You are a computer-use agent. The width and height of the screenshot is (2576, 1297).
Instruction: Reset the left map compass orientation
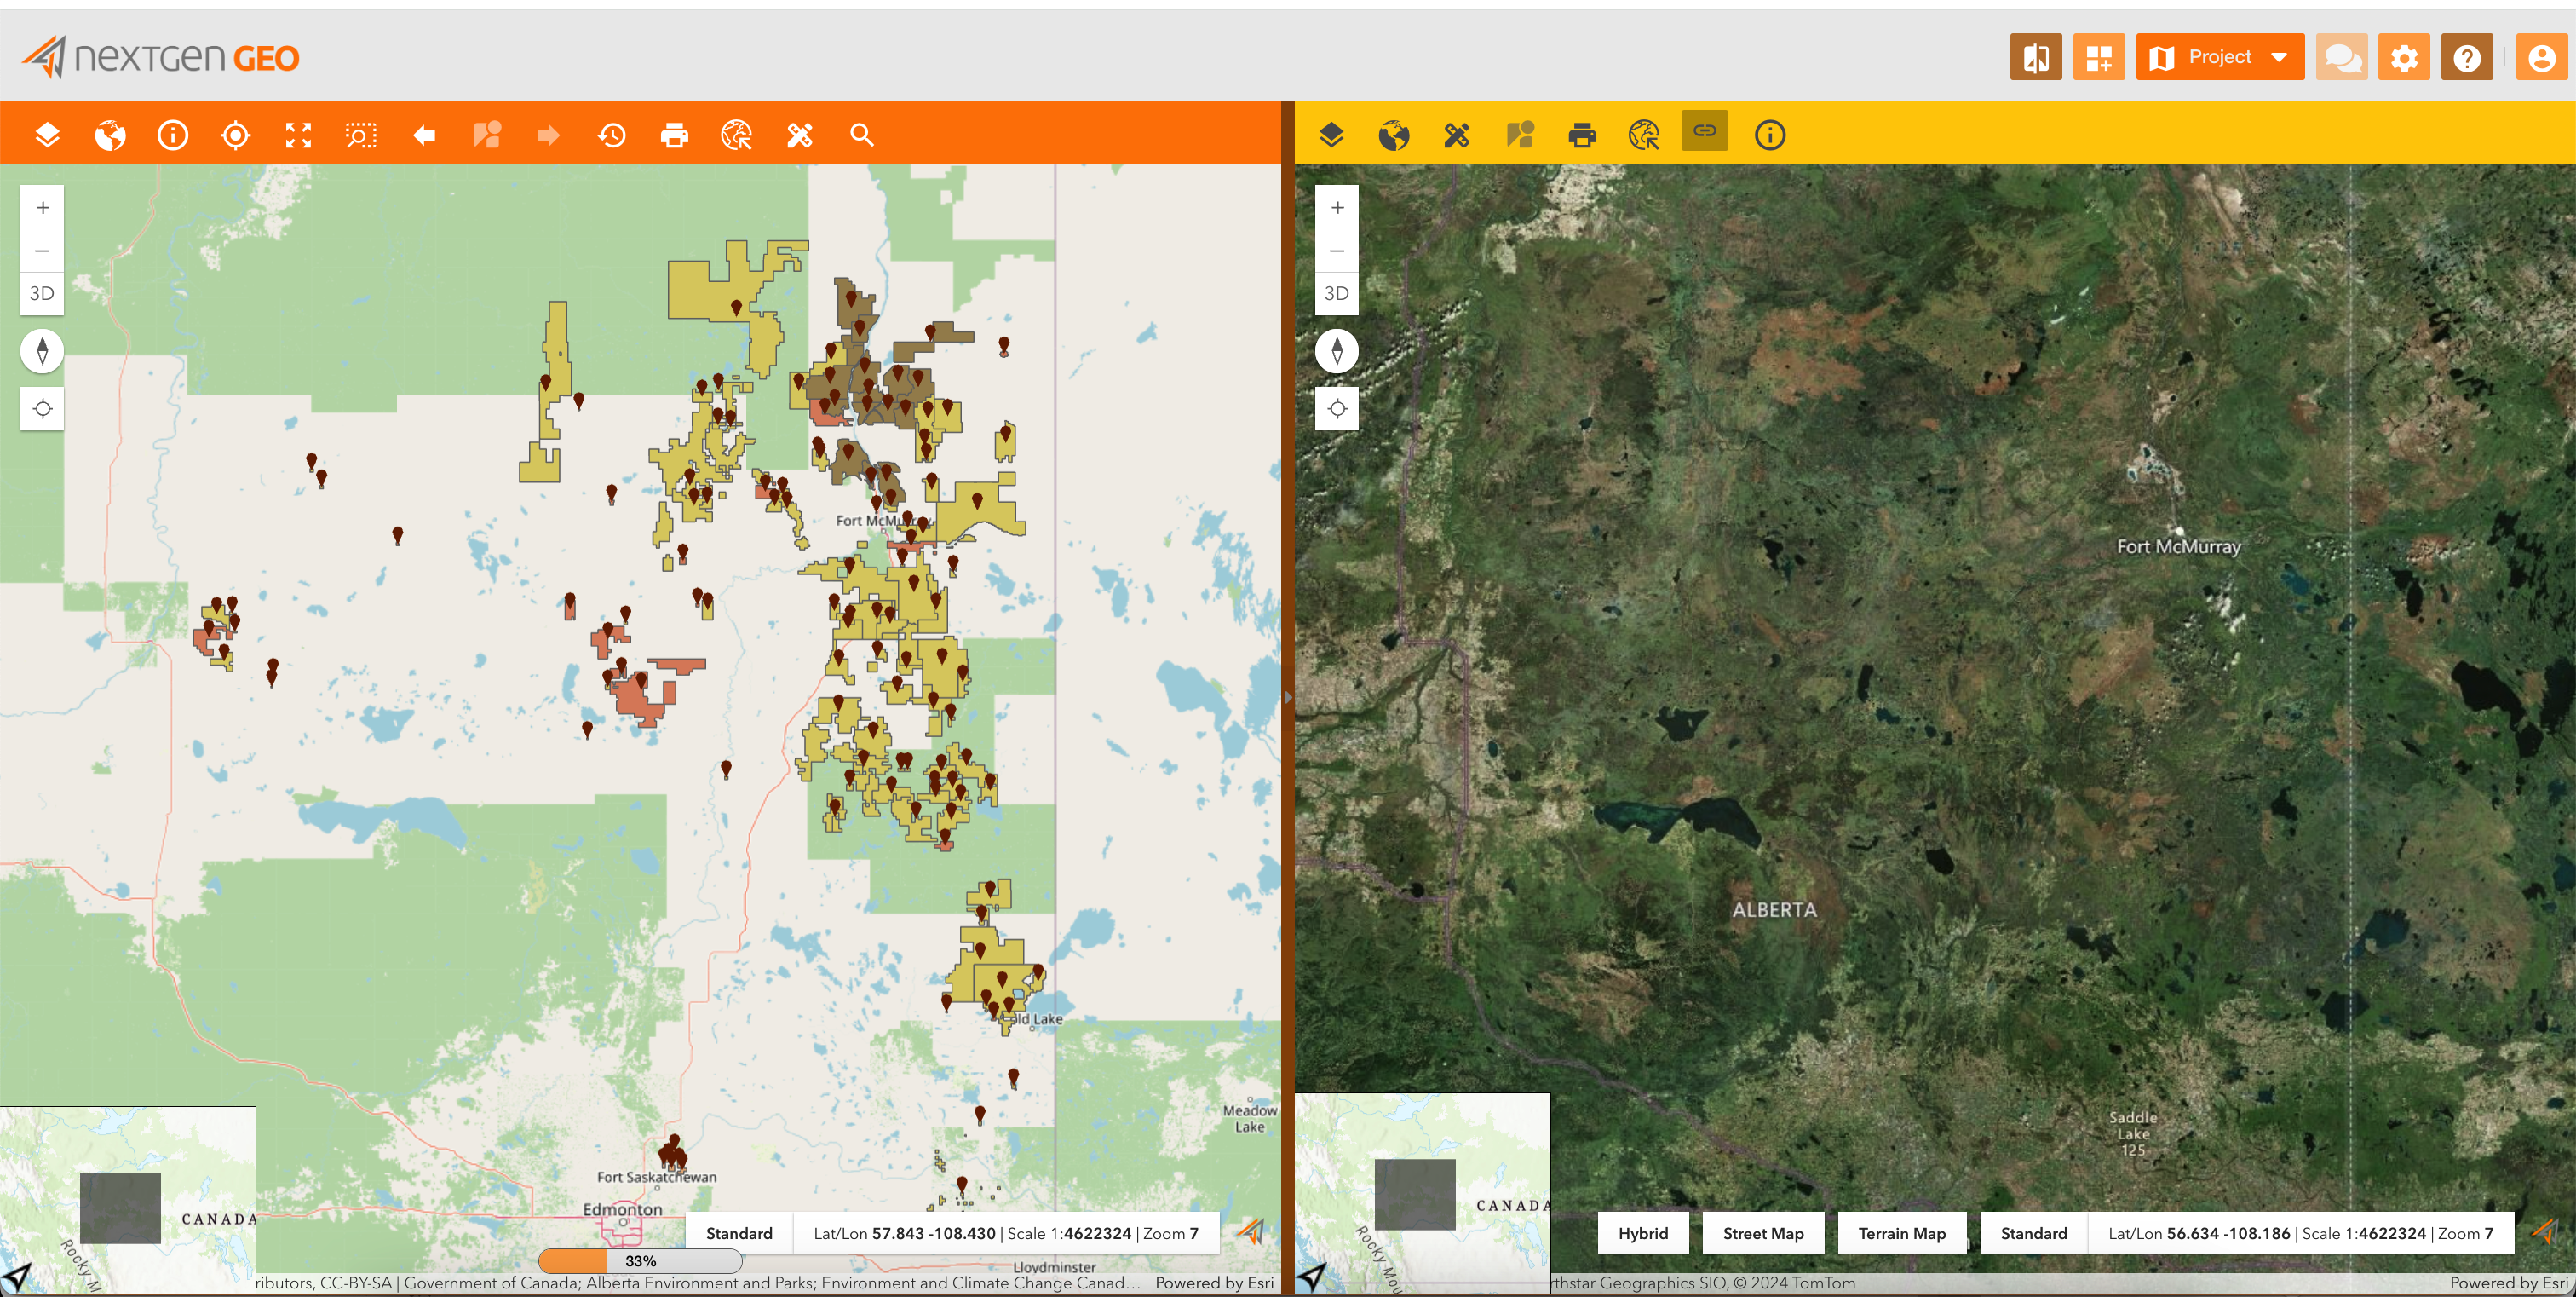[42, 351]
